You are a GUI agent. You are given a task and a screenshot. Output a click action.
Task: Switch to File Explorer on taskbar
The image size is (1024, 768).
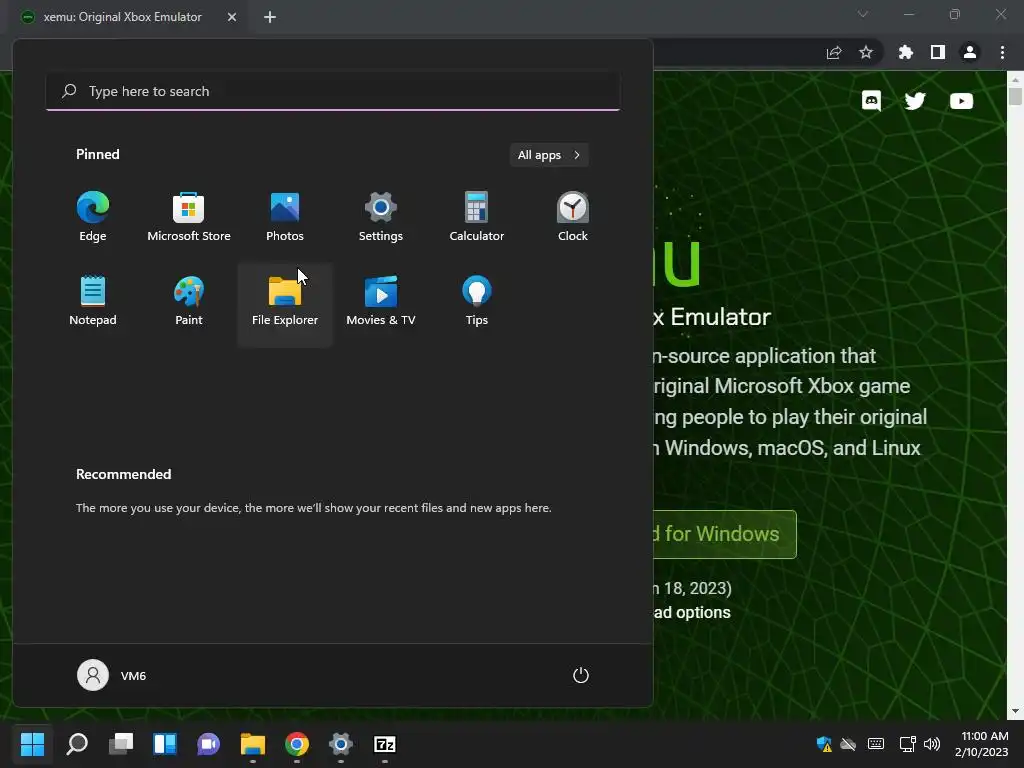point(253,744)
